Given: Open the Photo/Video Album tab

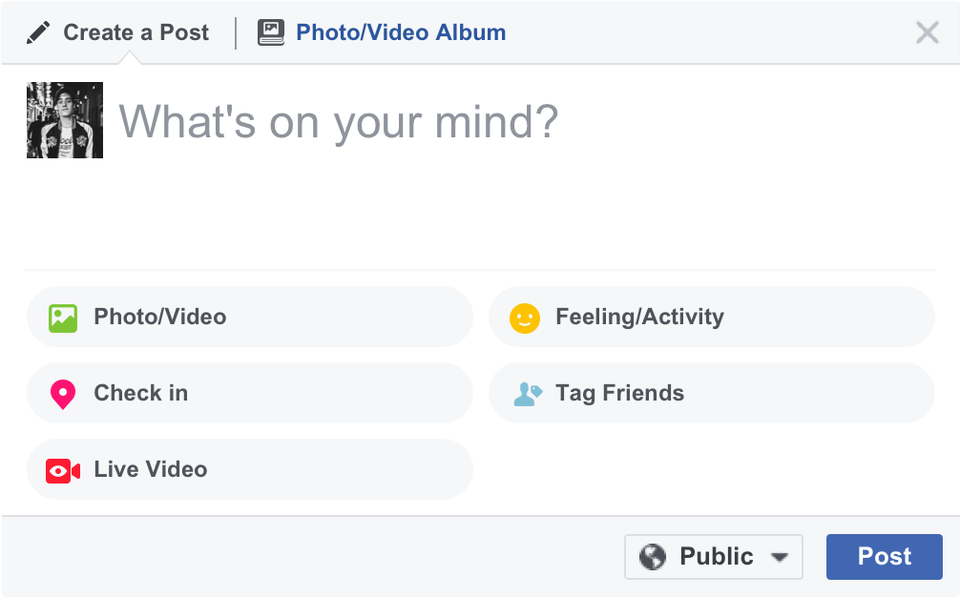Looking at the screenshot, I should tap(400, 33).
